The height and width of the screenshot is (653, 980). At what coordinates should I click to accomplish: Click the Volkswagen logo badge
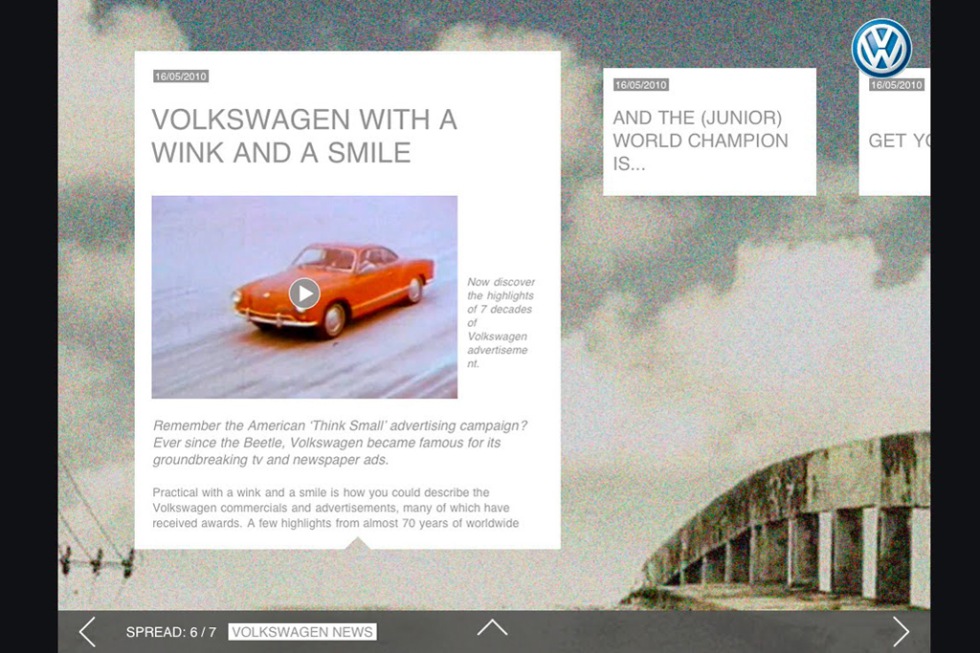[x=881, y=48]
